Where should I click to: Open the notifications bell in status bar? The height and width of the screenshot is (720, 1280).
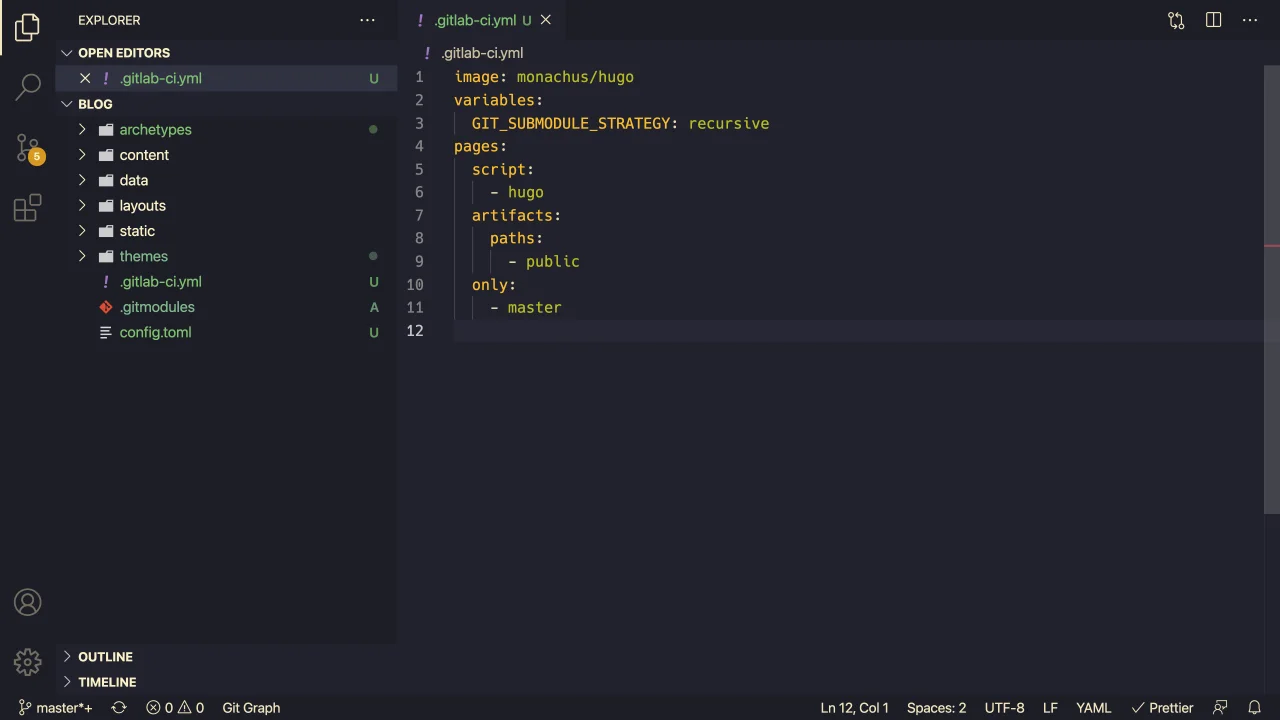(x=1254, y=708)
